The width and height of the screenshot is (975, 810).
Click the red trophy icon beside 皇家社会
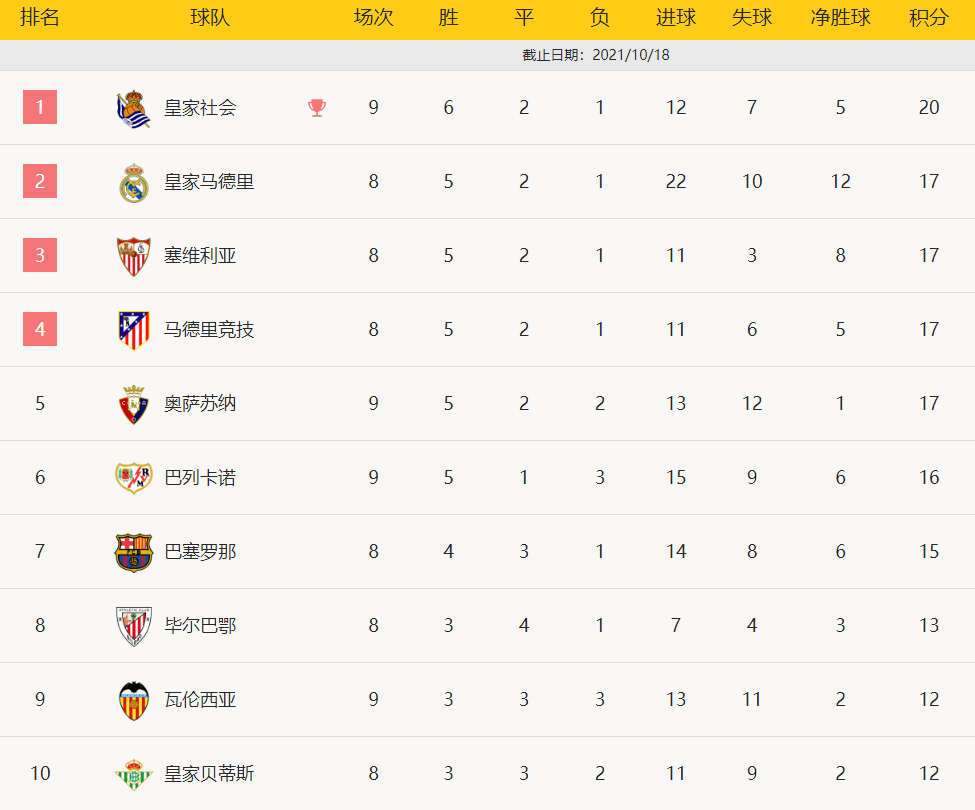click(x=317, y=108)
